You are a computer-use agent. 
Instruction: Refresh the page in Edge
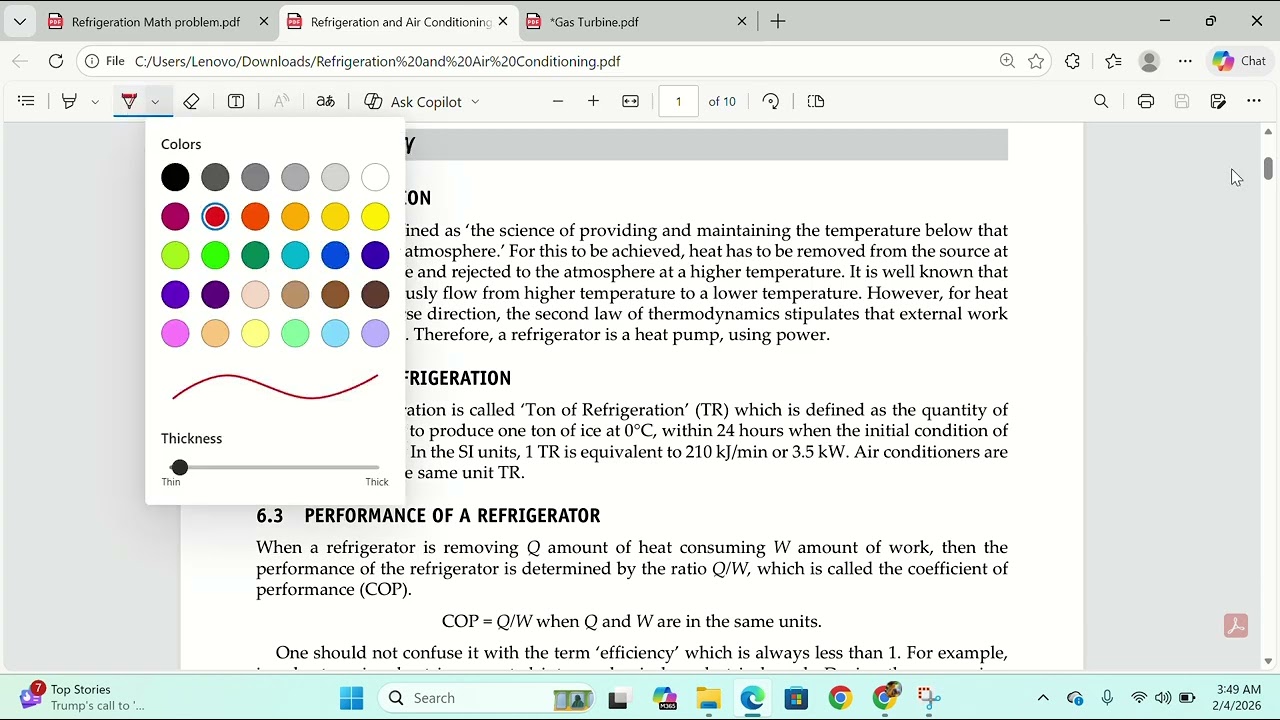click(56, 61)
